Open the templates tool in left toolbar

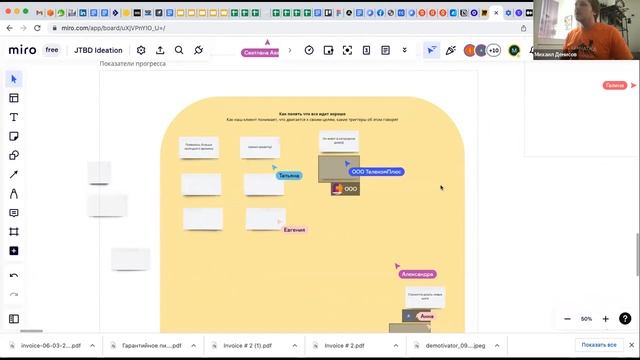coord(14,98)
